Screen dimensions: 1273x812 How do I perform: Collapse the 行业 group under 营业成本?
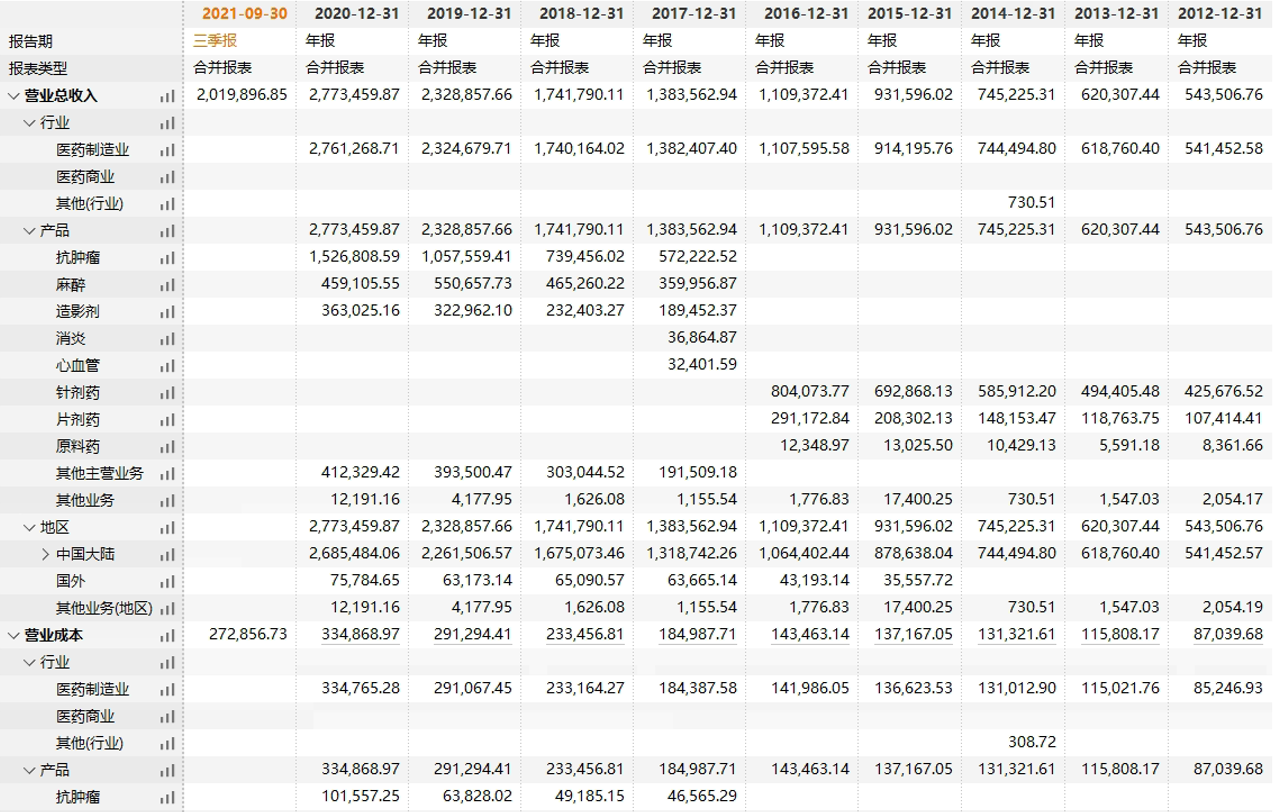tap(30, 663)
